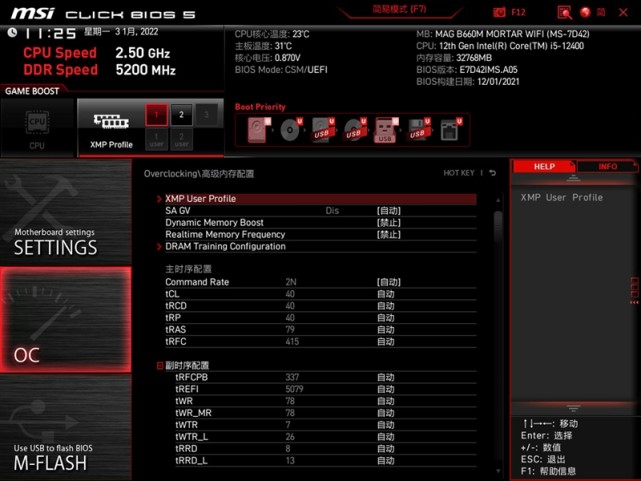
Task: Click the HOT KEY button
Action: tap(459, 173)
